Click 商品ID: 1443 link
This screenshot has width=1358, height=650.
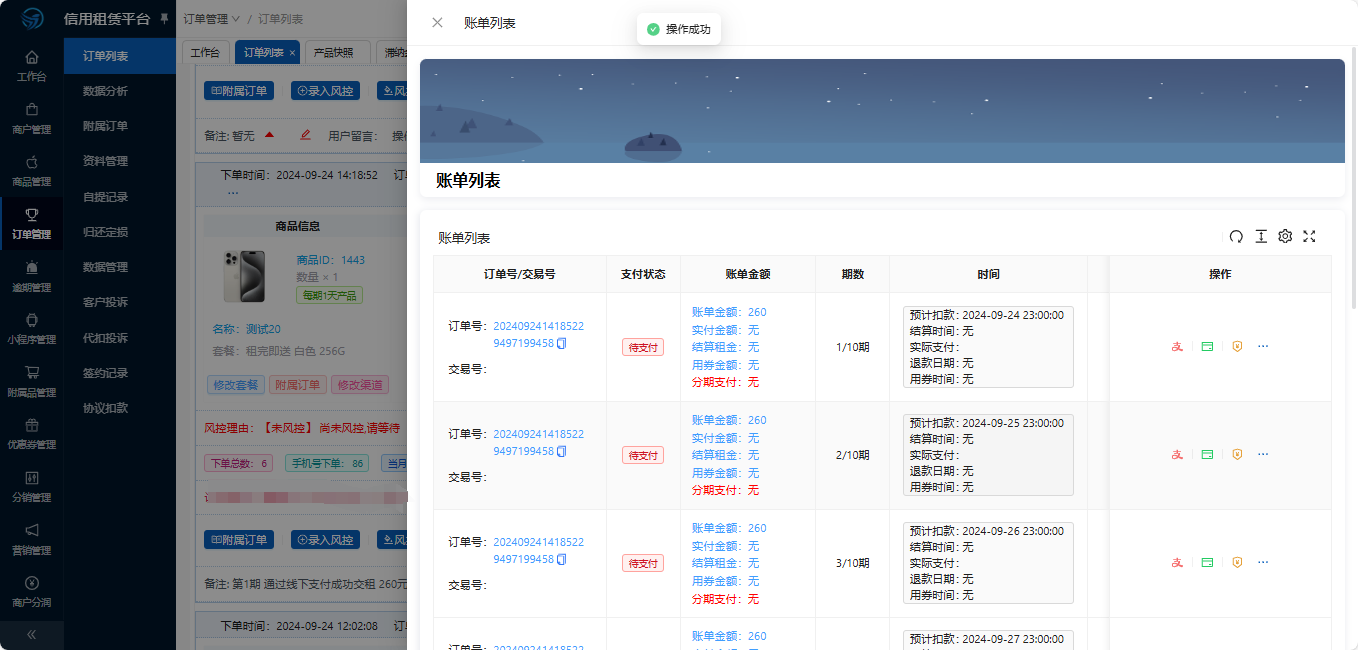[331, 260]
